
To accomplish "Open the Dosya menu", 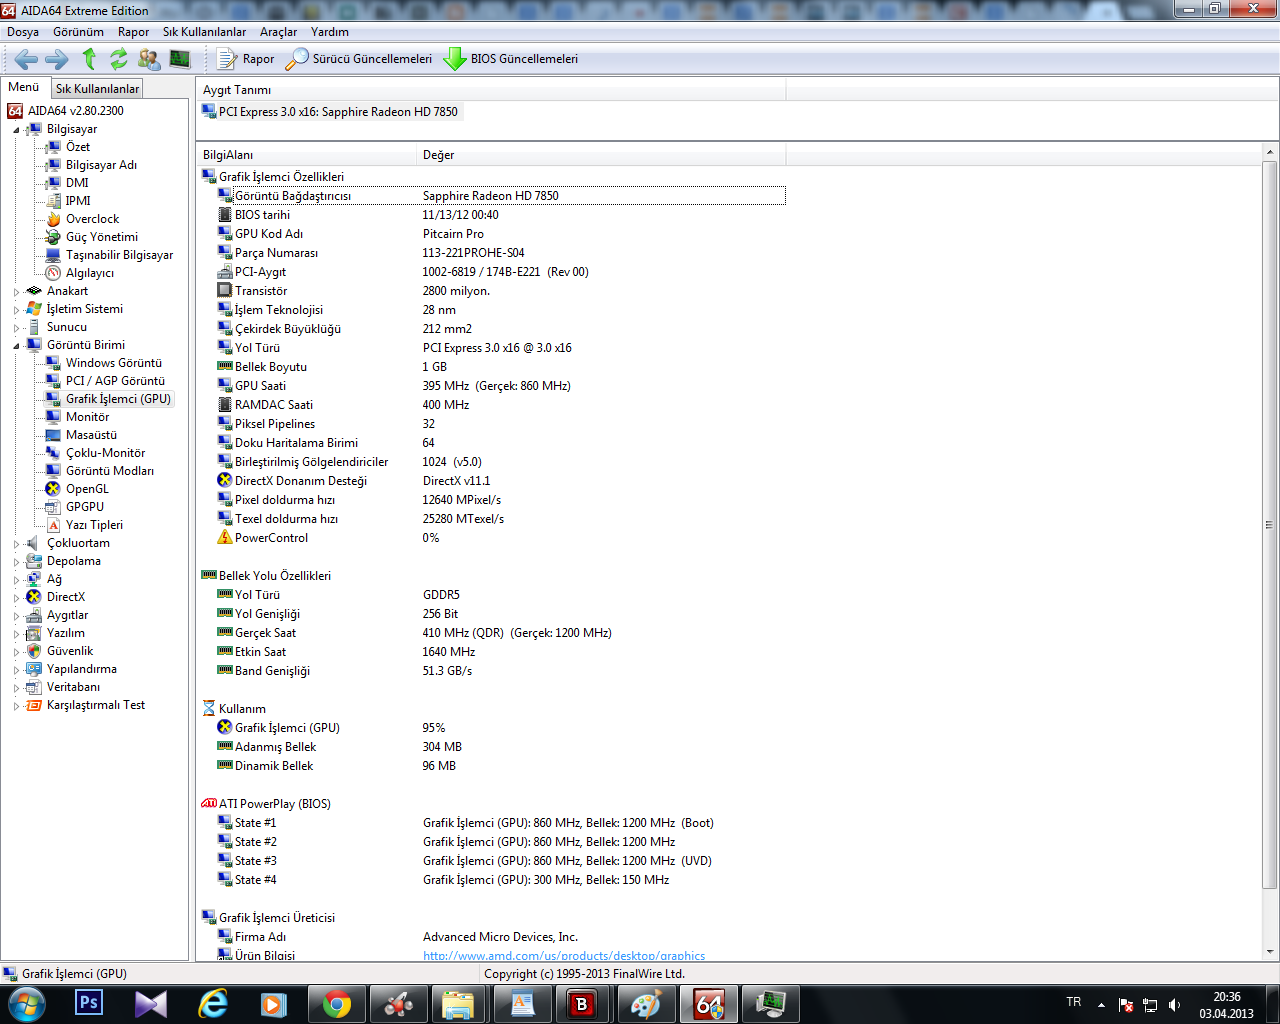I will pyautogui.click(x=23, y=32).
